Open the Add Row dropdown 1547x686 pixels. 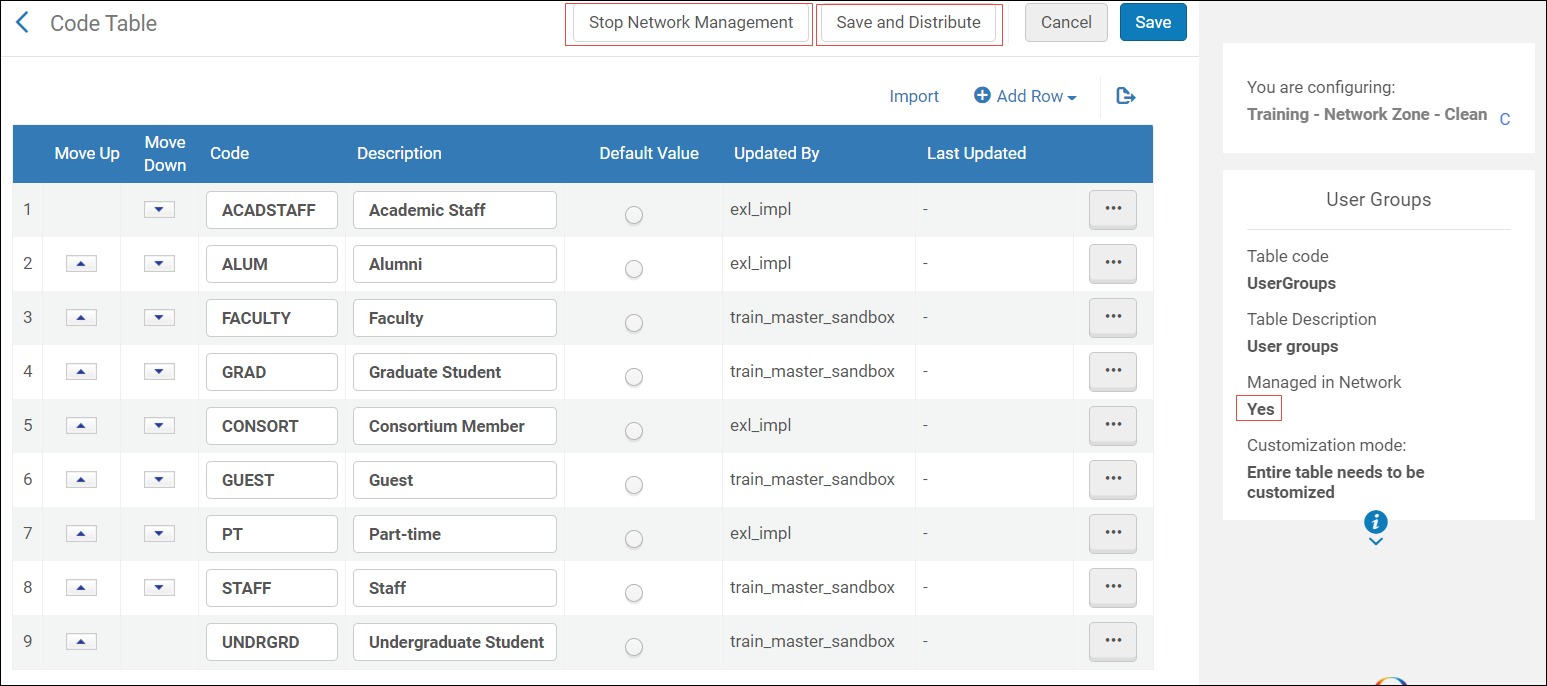point(1026,96)
